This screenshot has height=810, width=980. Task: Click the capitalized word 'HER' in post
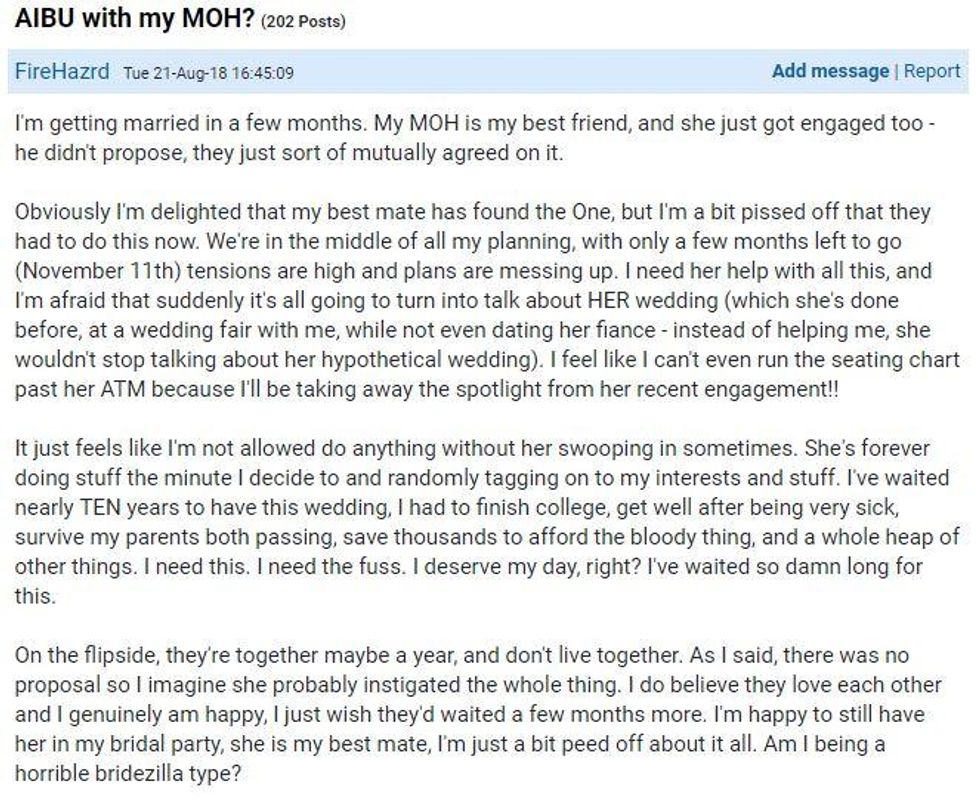(x=609, y=301)
